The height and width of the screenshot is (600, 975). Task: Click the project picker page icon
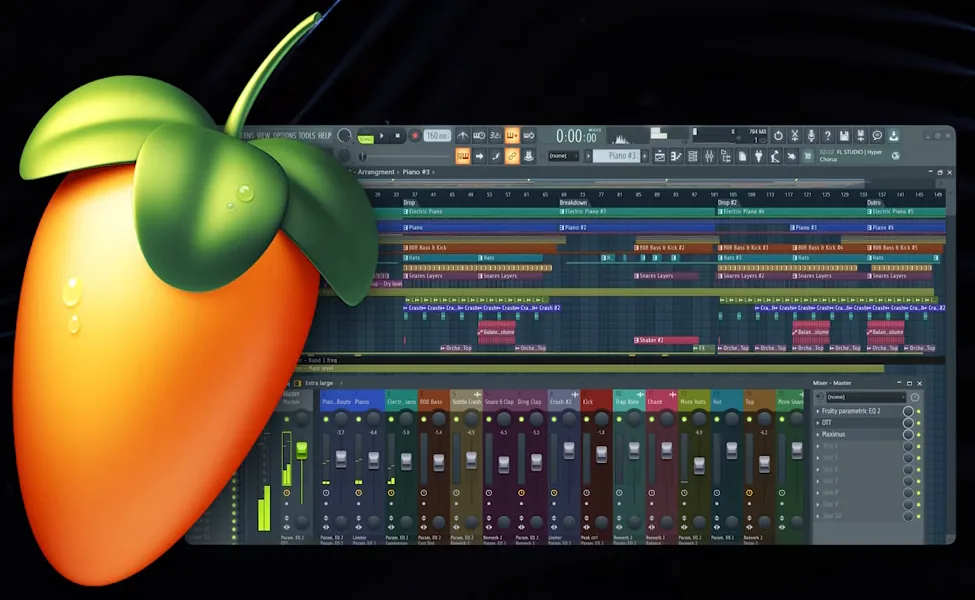point(742,157)
